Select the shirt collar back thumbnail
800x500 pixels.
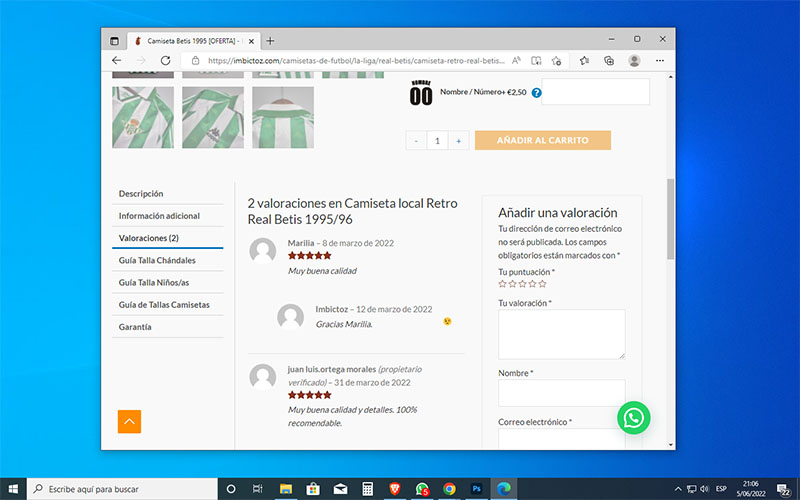click(x=283, y=117)
